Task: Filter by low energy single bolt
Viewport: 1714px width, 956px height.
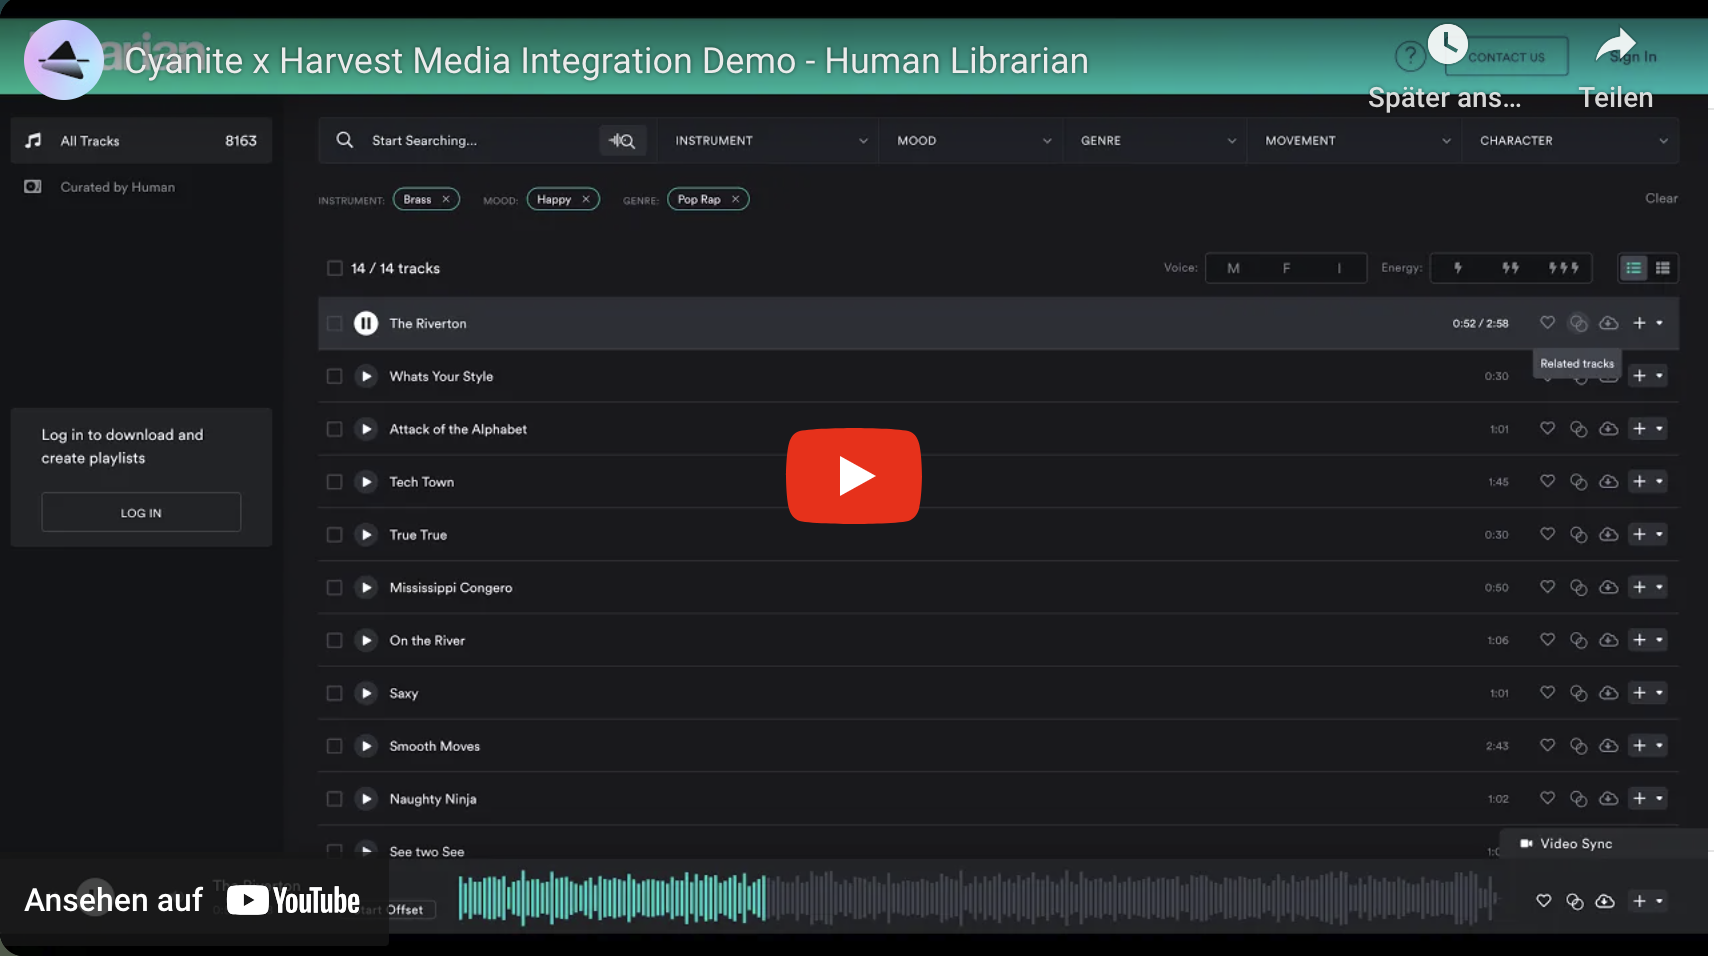Action: pyautogui.click(x=1457, y=268)
